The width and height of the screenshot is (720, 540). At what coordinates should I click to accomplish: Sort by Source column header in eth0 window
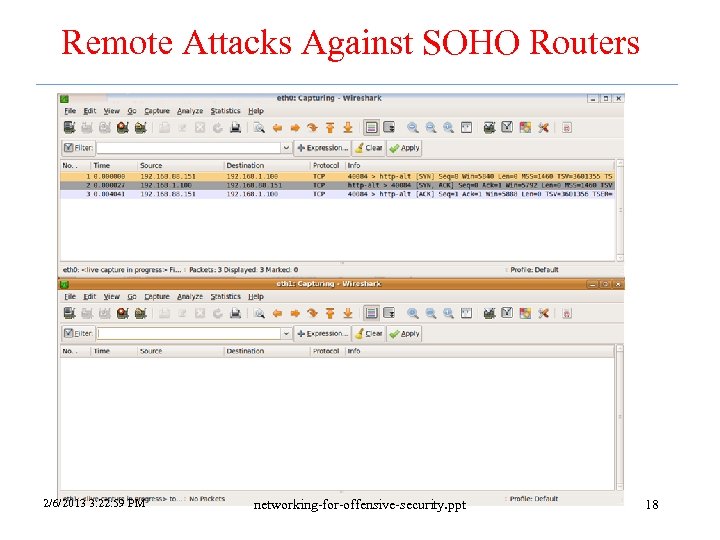point(180,165)
